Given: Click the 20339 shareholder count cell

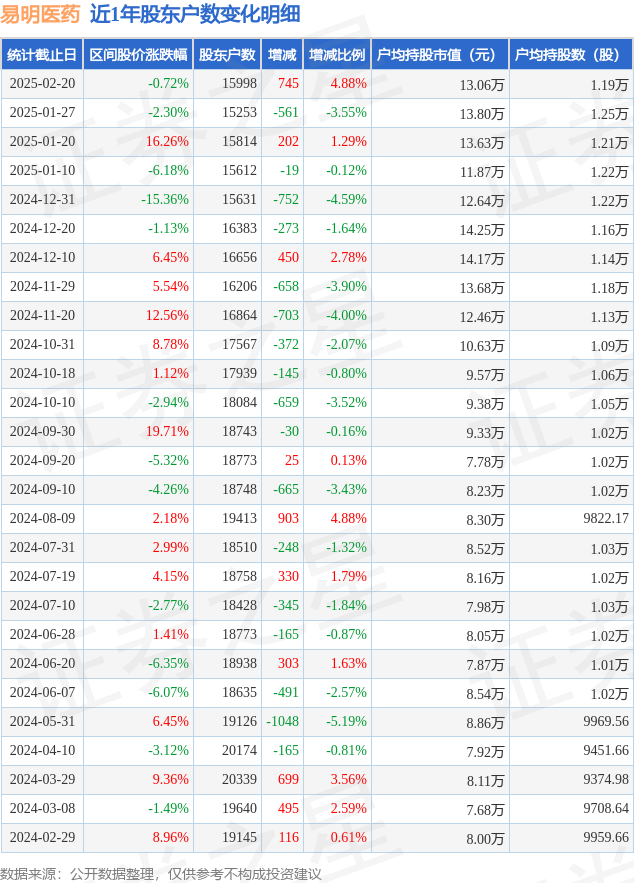Looking at the screenshot, I should pyautogui.click(x=239, y=780).
